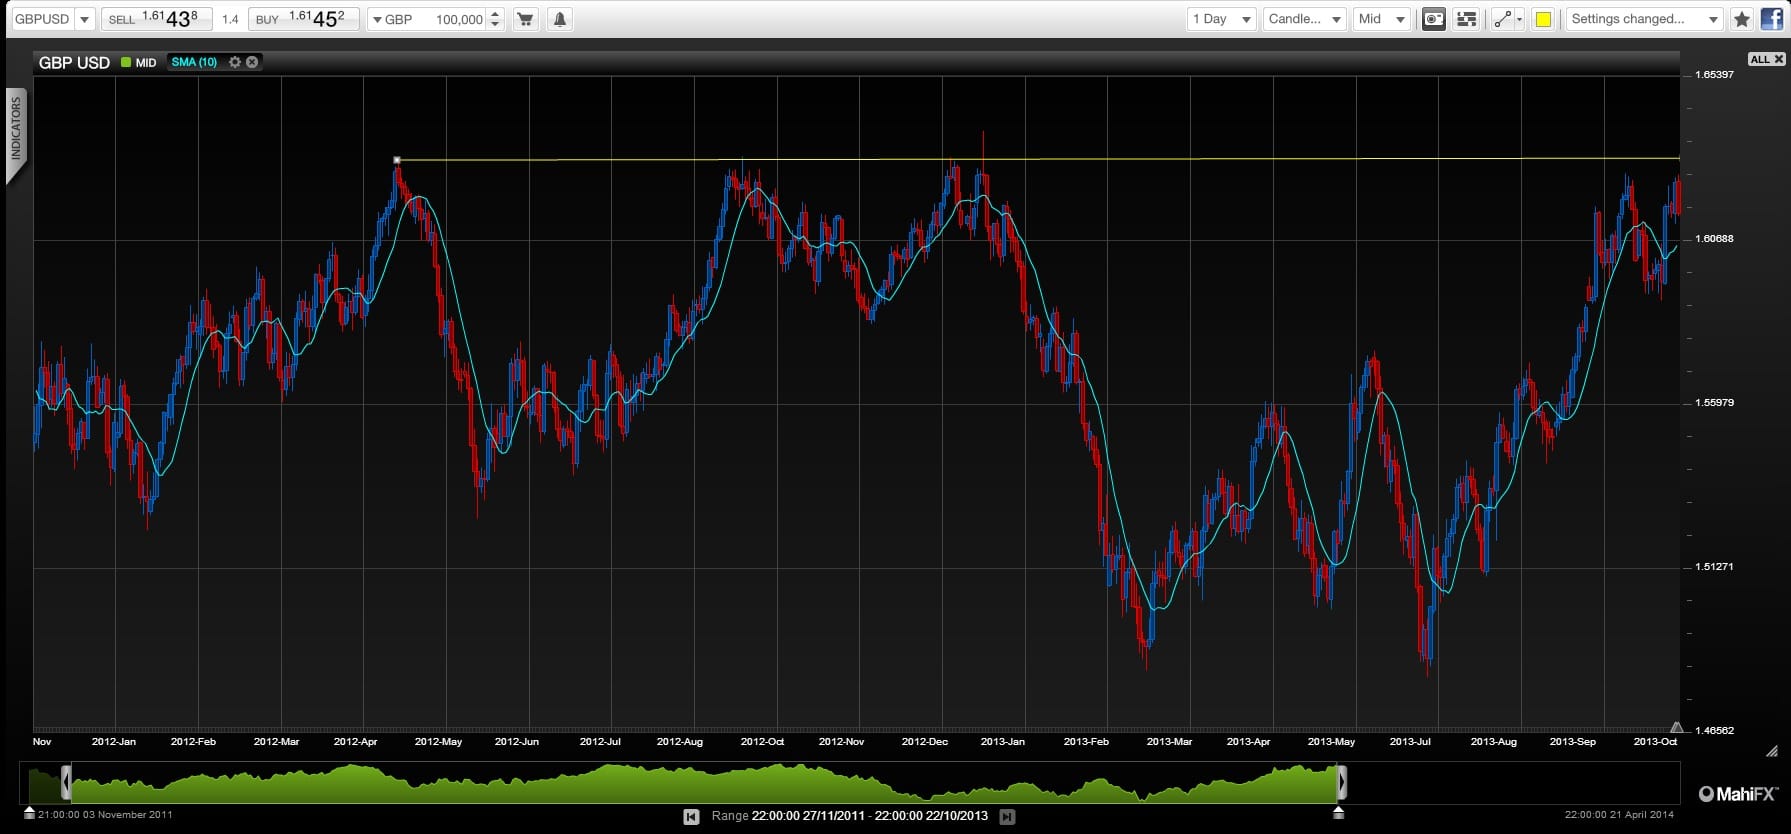The image size is (1791, 834).
Task: Grab the left range selector handle
Action: (66, 782)
